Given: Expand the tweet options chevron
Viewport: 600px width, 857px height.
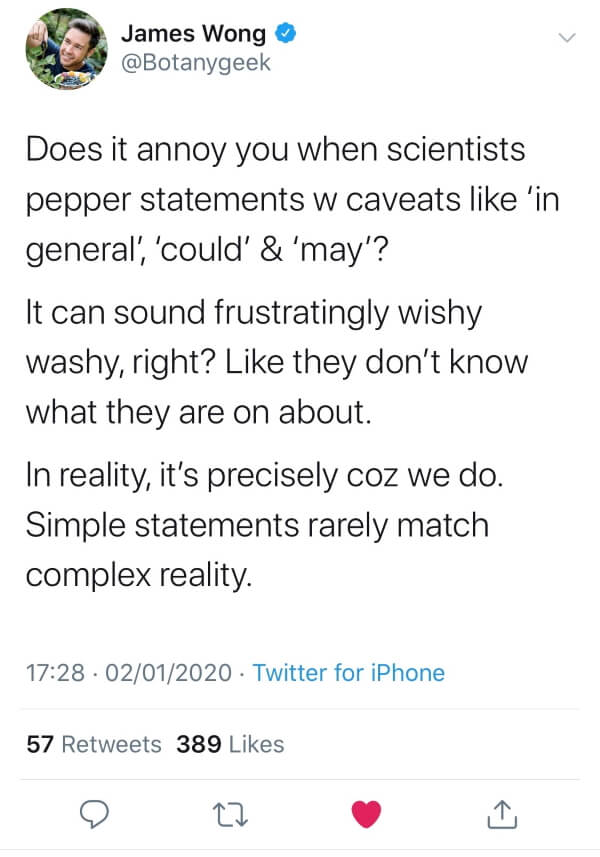Looking at the screenshot, I should pos(567,38).
